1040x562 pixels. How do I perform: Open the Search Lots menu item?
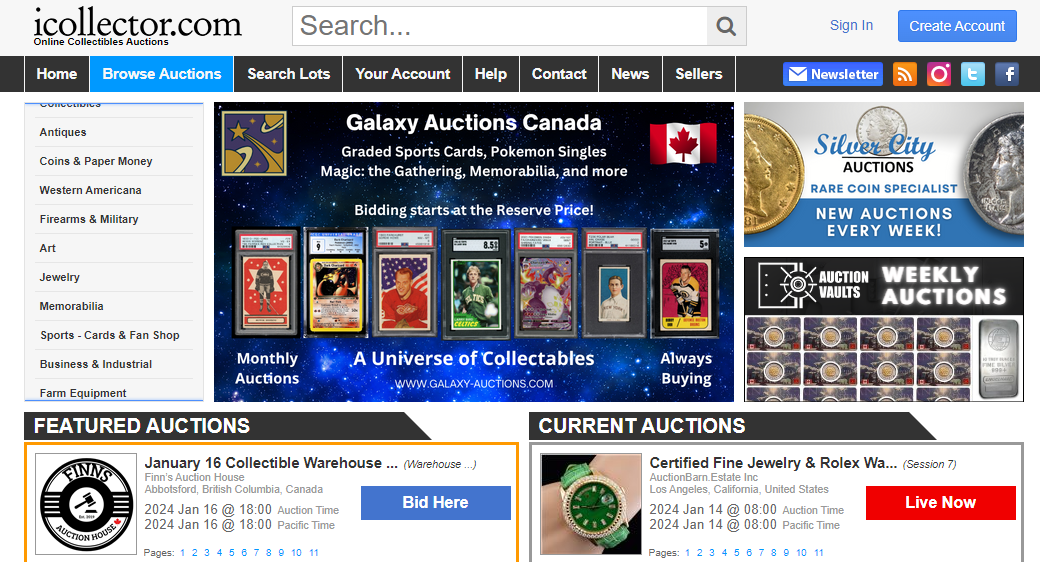(x=289, y=74)
